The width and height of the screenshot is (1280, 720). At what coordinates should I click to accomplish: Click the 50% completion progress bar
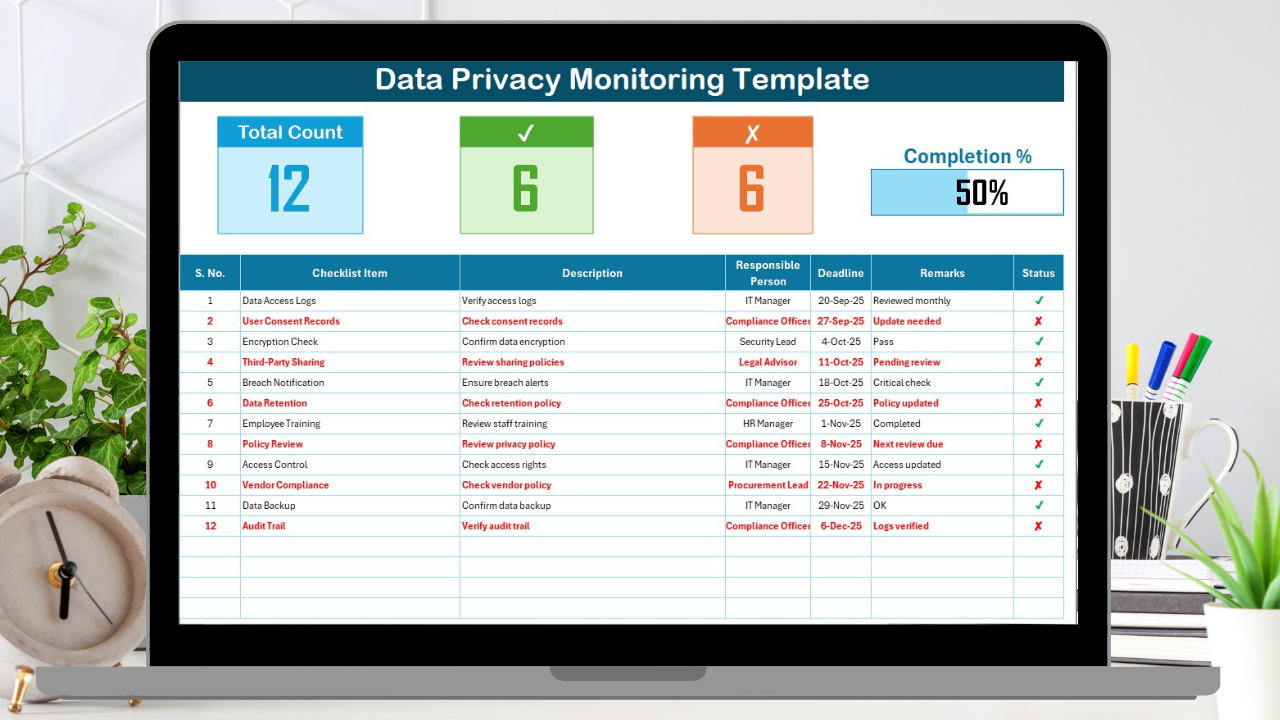click(x=966, y=192)
